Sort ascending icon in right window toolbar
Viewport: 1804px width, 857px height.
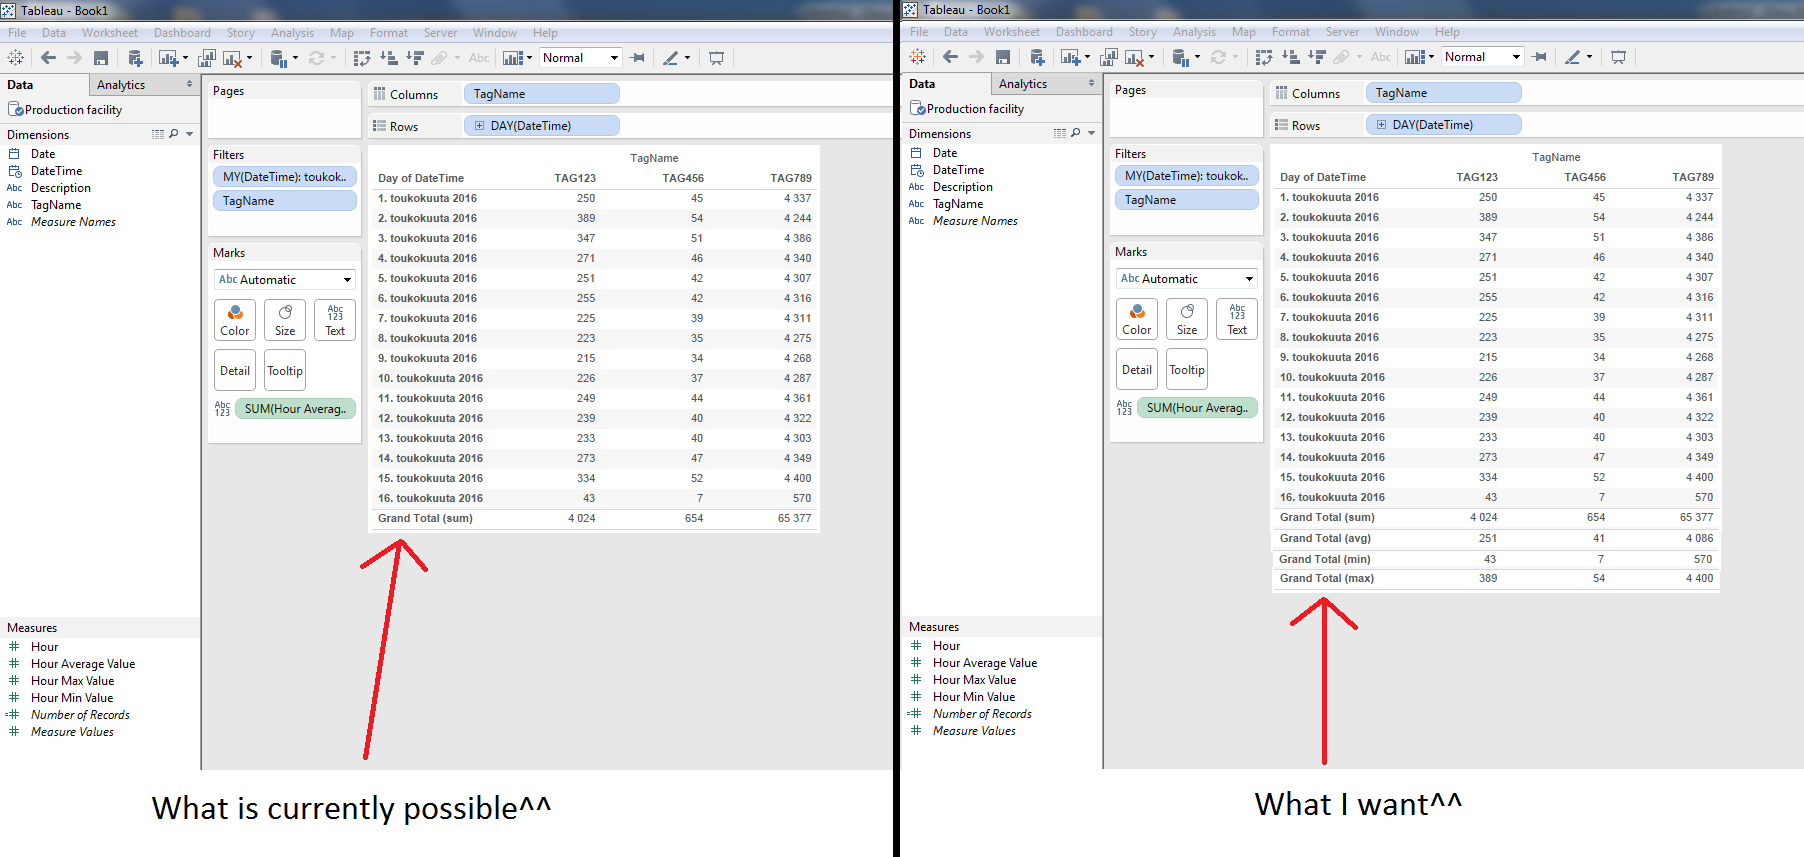tap(1291, 57)
